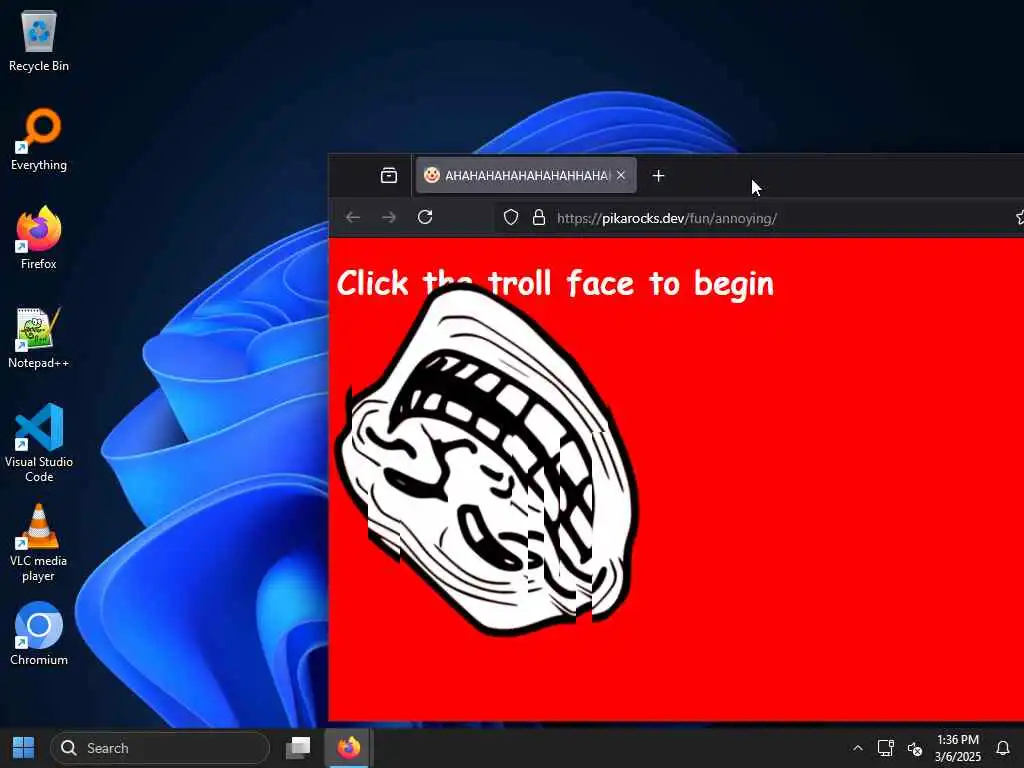This screenshot has height=768, width=1024.
Task: Close the AHAHAHAHA tab
Action: click(621, 175)
